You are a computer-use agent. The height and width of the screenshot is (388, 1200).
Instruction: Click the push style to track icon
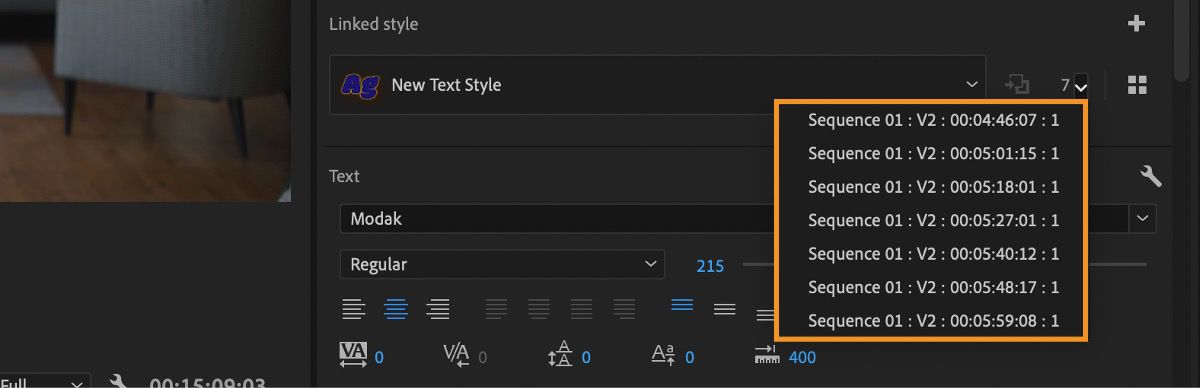1017,85
